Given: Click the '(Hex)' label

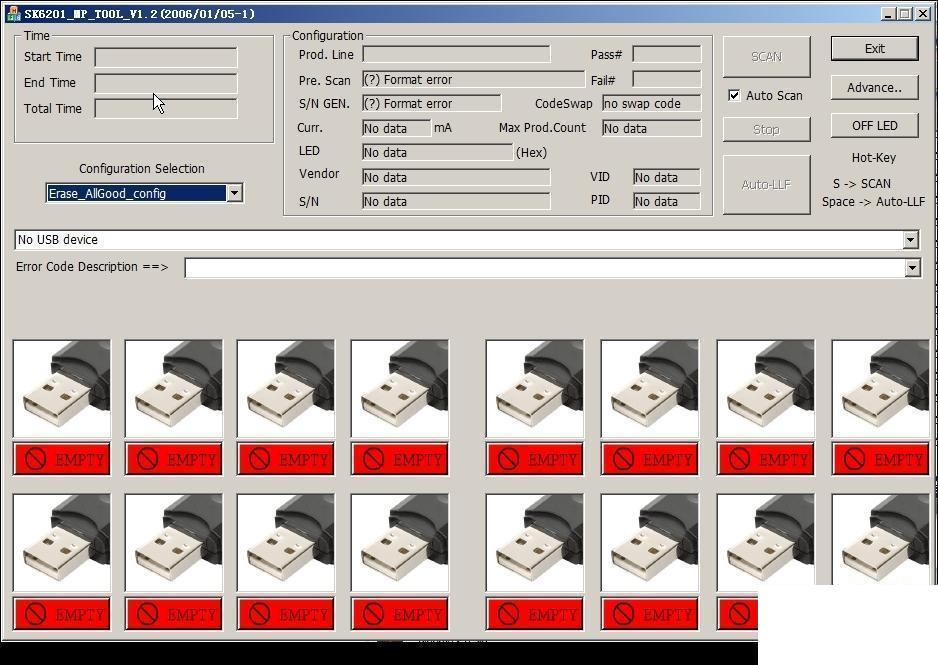Looking at the screenshot, I should pyautogui.click(x=531, y=152).
